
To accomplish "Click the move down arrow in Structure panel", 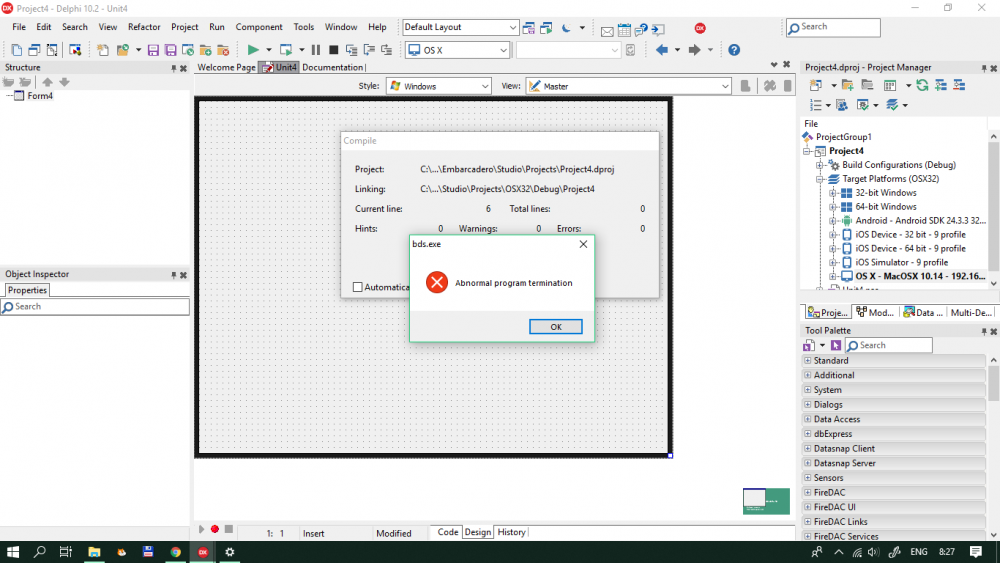I will coord(64,82).
